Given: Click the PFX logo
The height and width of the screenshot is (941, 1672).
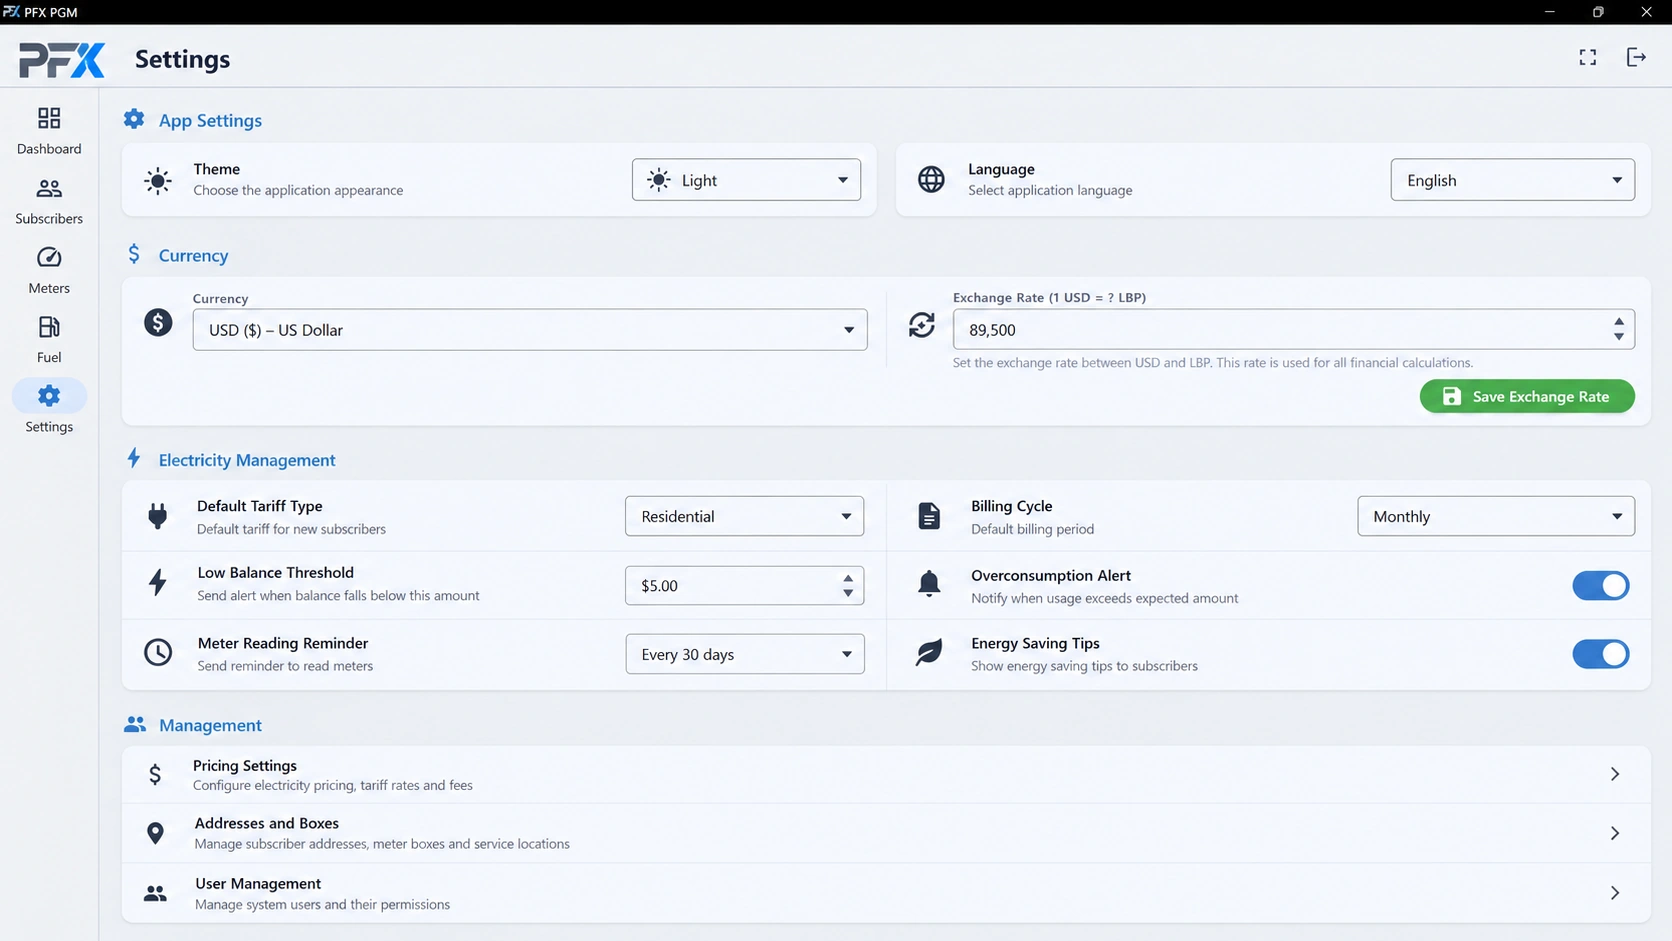Looking at the screenshot, I should [x=62, y=60].
